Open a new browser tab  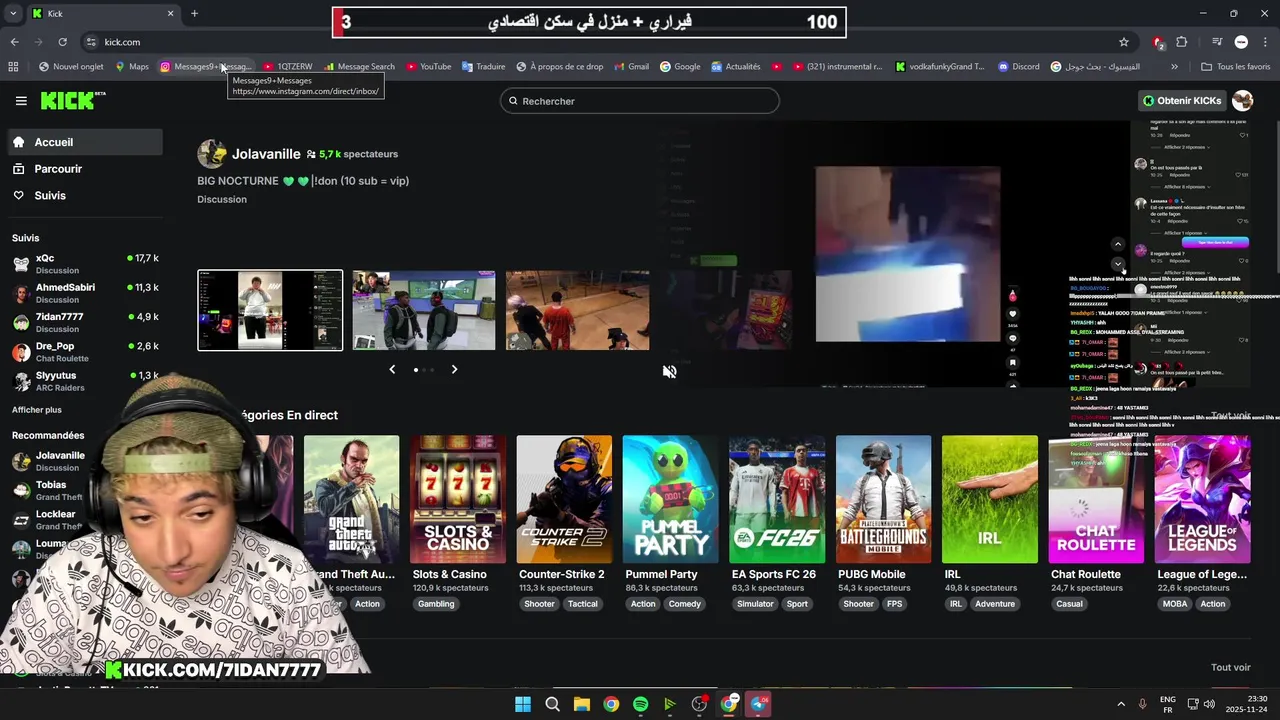coord(194,13)
